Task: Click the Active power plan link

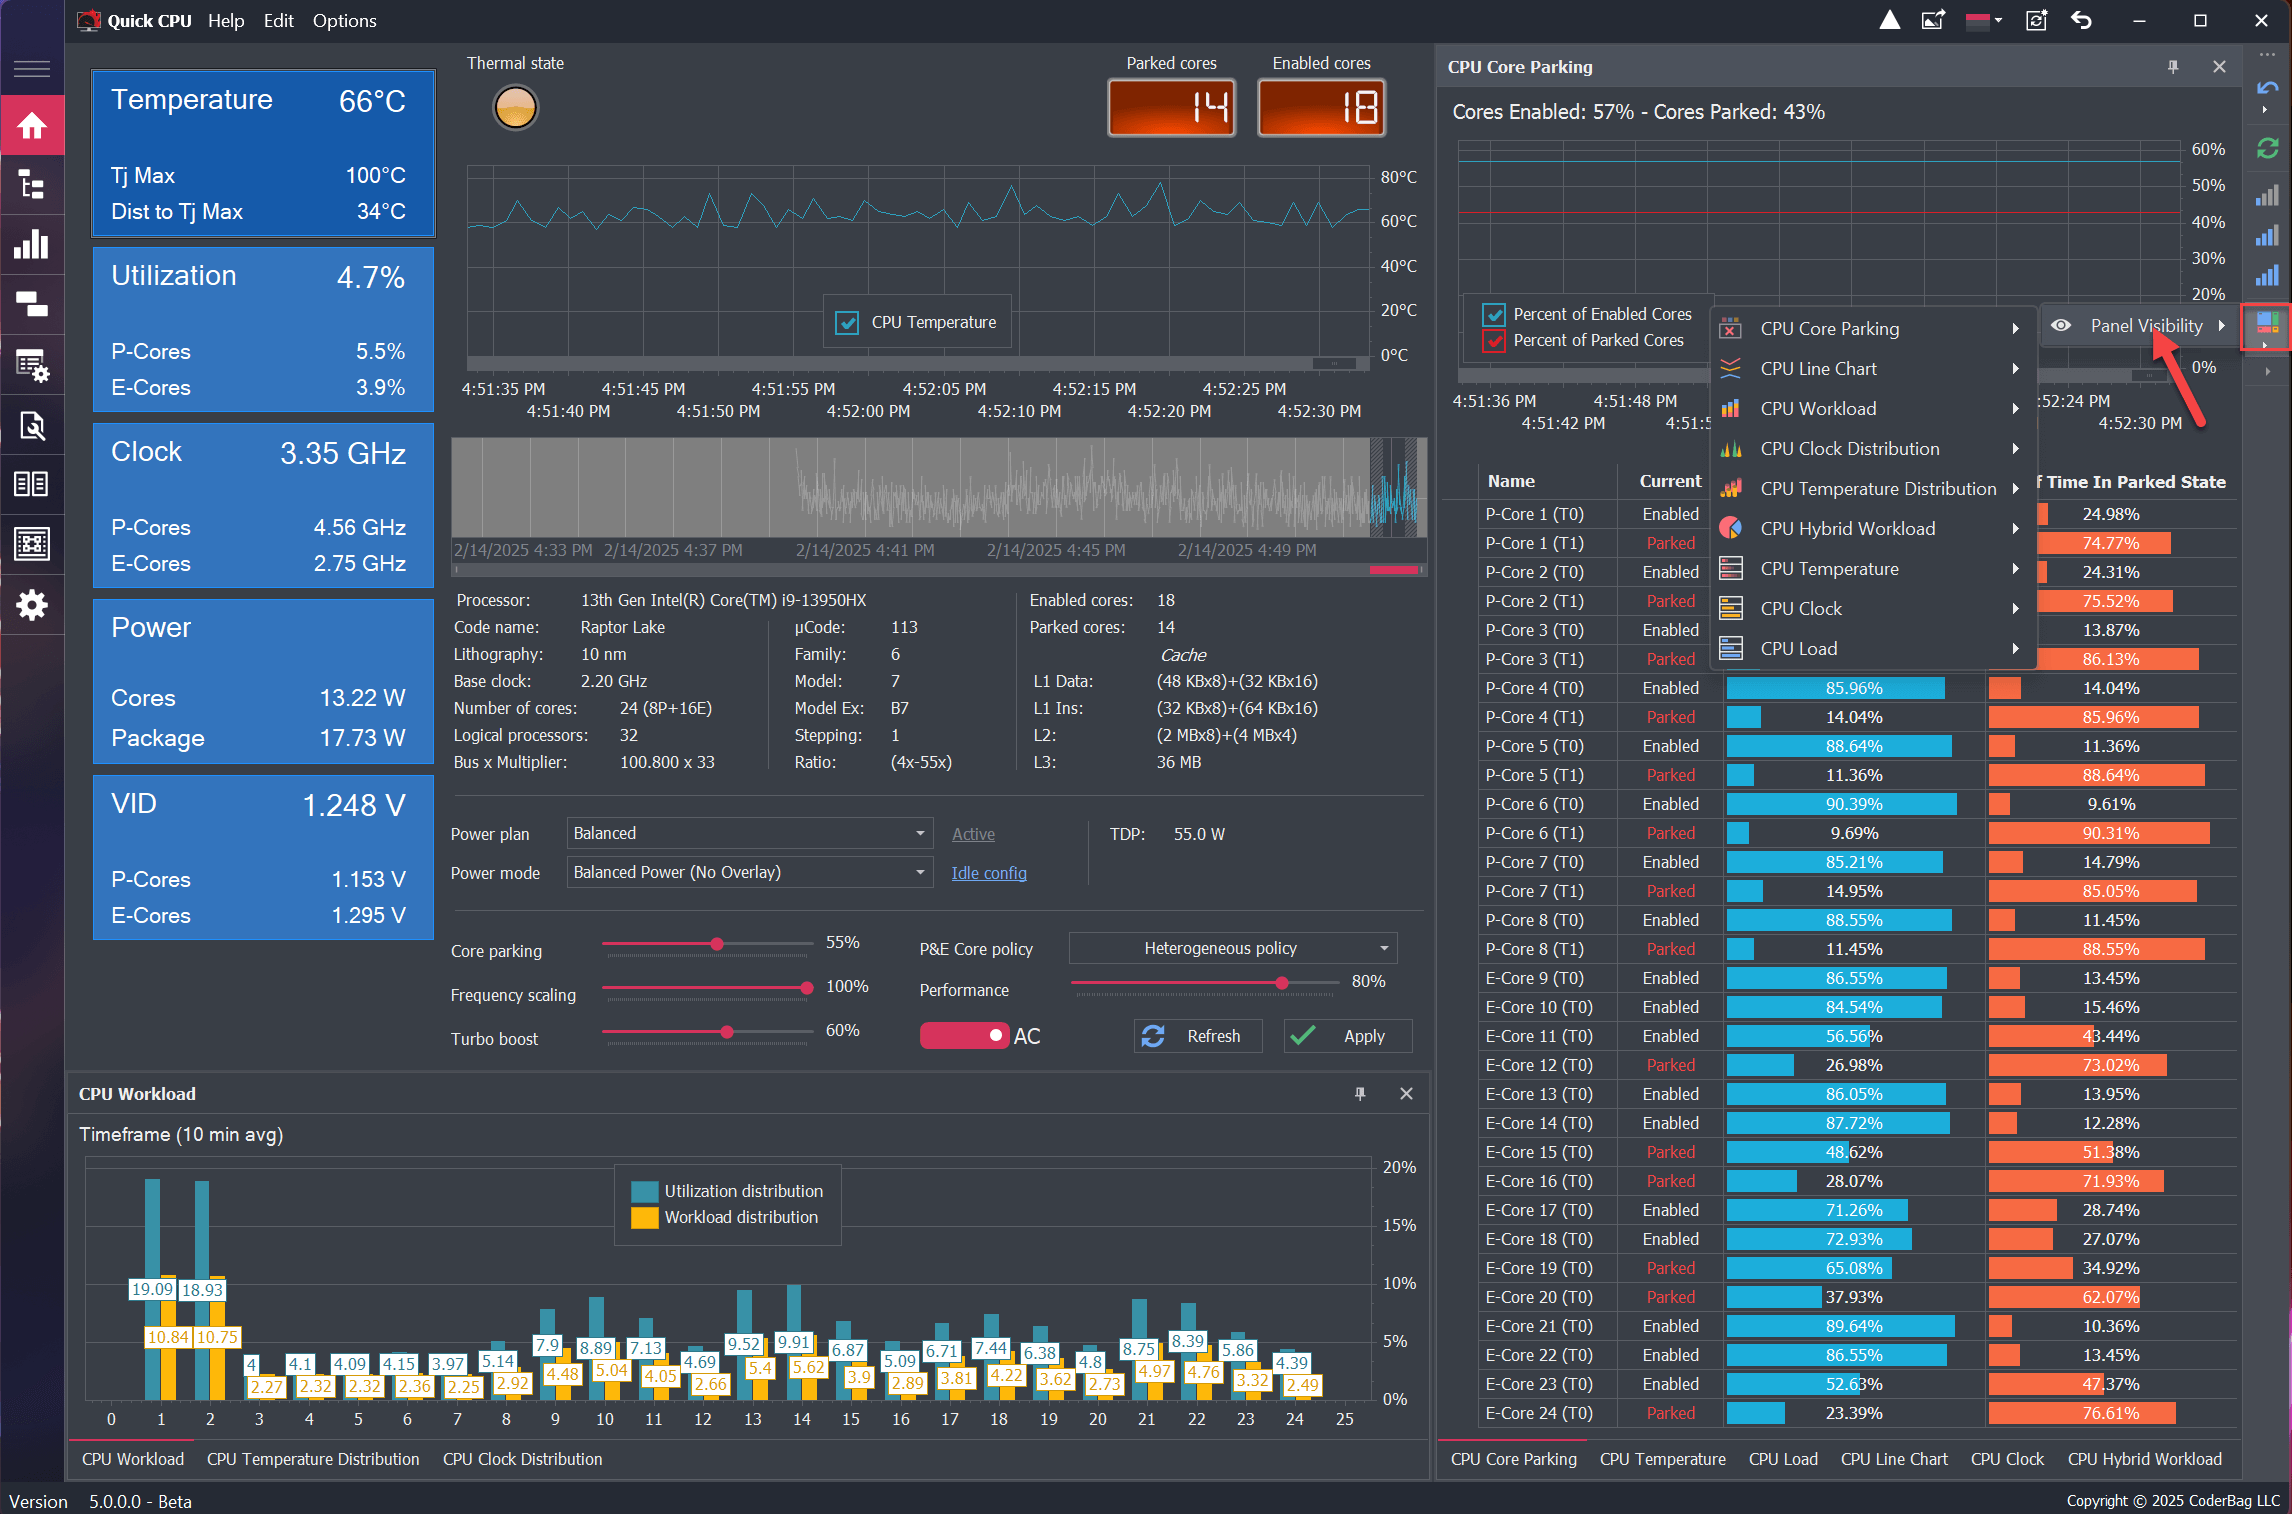Action: 973,834
